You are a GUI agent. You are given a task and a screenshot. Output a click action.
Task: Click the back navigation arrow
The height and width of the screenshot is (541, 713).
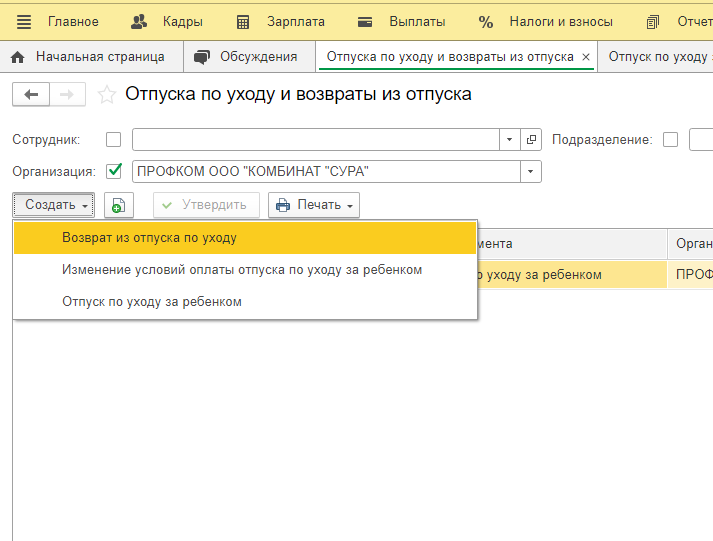pos(31,94)
